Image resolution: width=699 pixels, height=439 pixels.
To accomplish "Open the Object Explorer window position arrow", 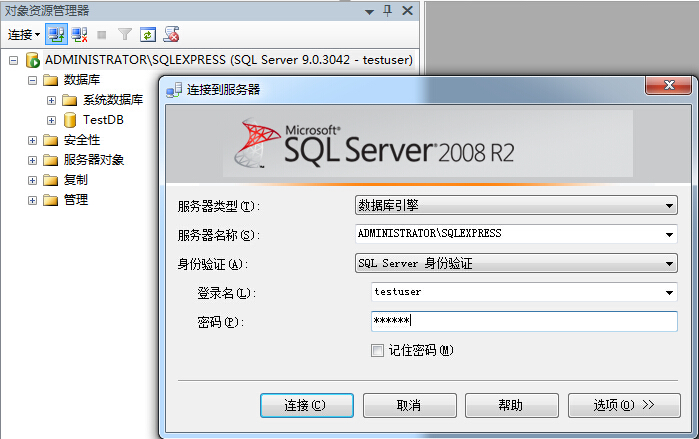I will 369,12.
